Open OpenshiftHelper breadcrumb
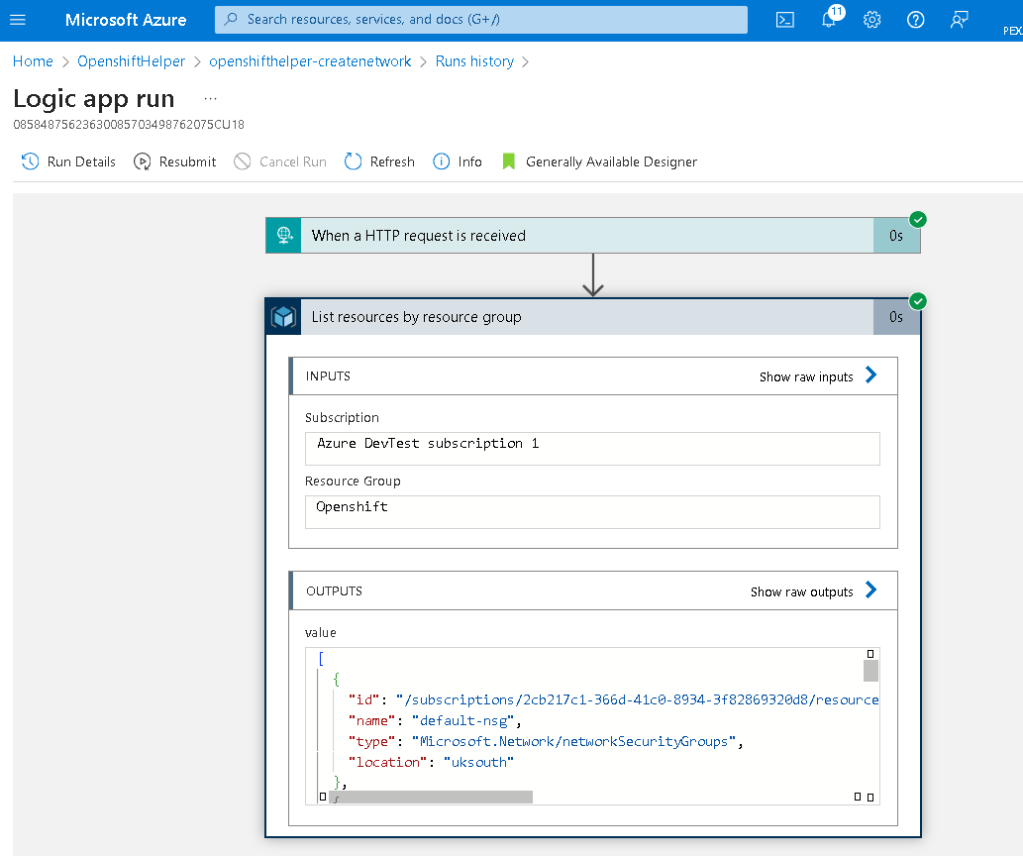 (131, 61)
